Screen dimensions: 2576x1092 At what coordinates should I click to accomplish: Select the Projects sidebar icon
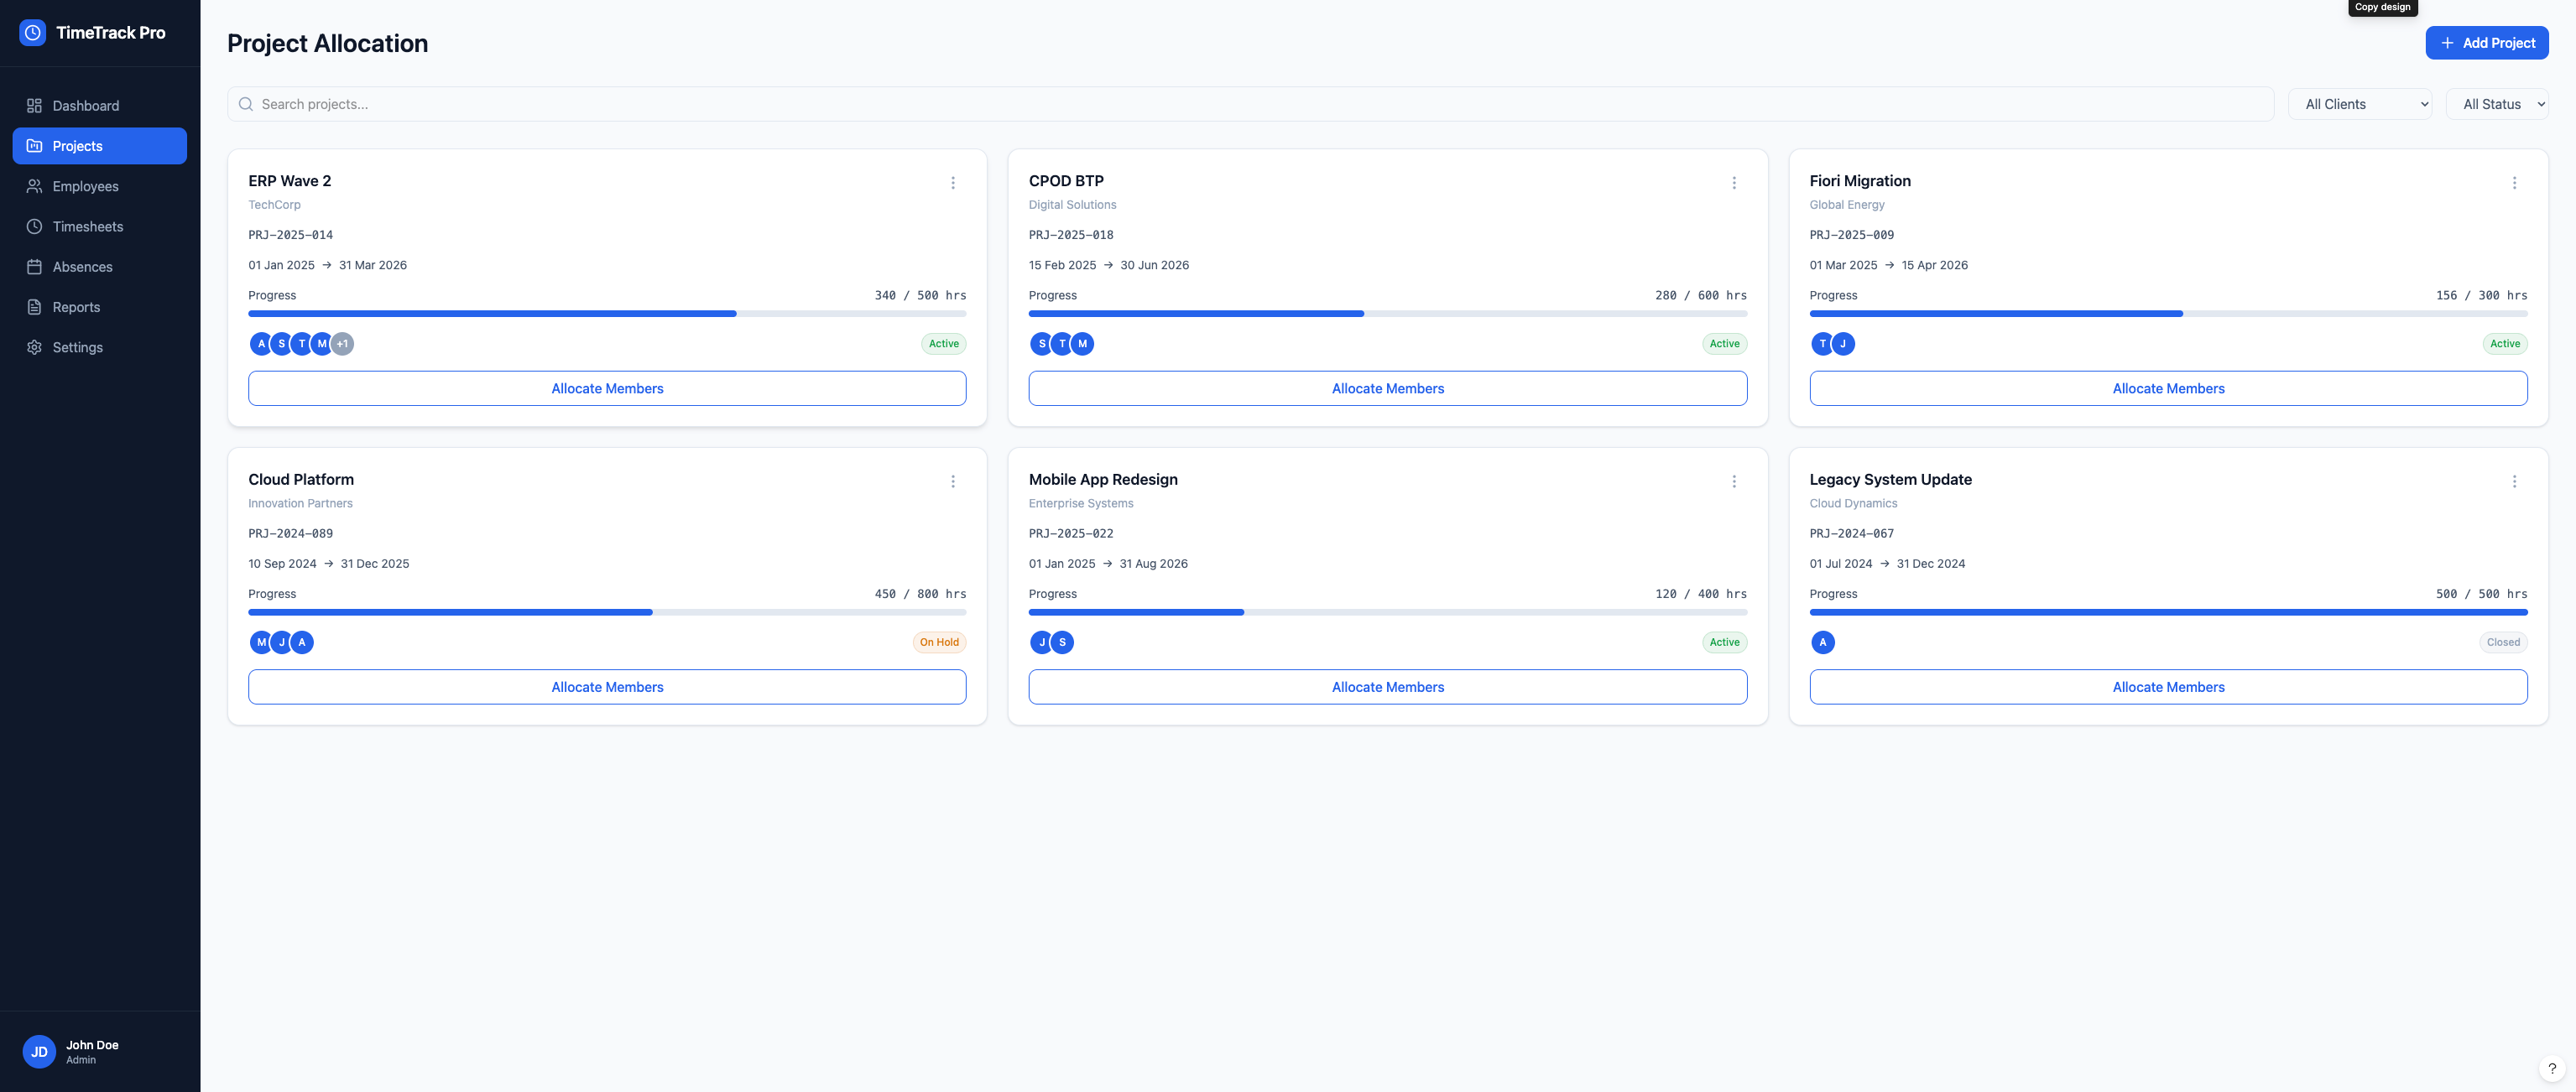[34, 145]
